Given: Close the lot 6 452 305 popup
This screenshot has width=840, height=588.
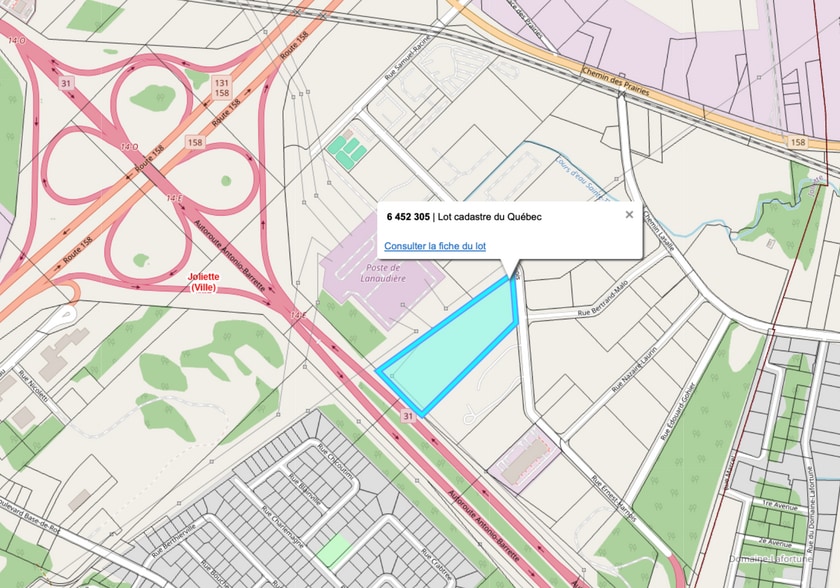Looking at the screenshot, I should pyautogui.click(x=629, y=215).
